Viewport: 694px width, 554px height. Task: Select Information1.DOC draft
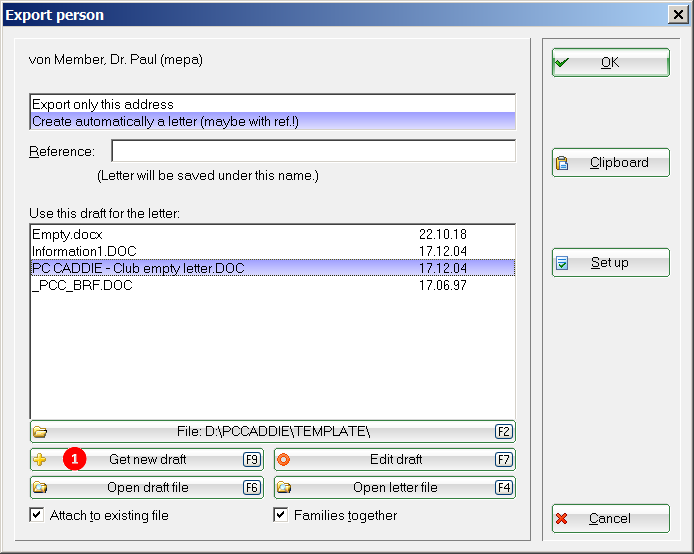pyautogui.click(x=273, y=251)
